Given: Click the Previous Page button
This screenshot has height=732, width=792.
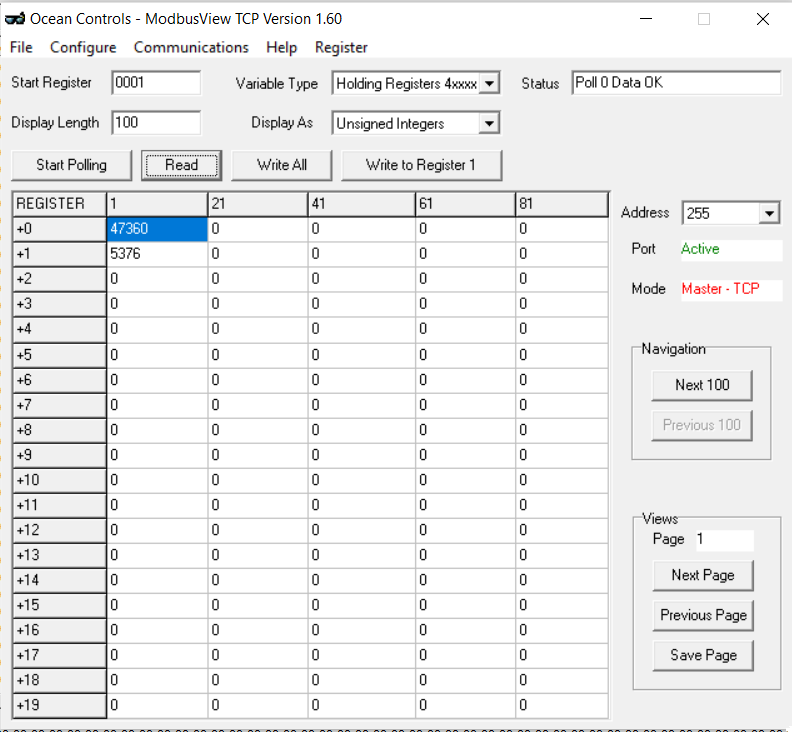Looking at the screenshot, I should [x=703, y=615].
